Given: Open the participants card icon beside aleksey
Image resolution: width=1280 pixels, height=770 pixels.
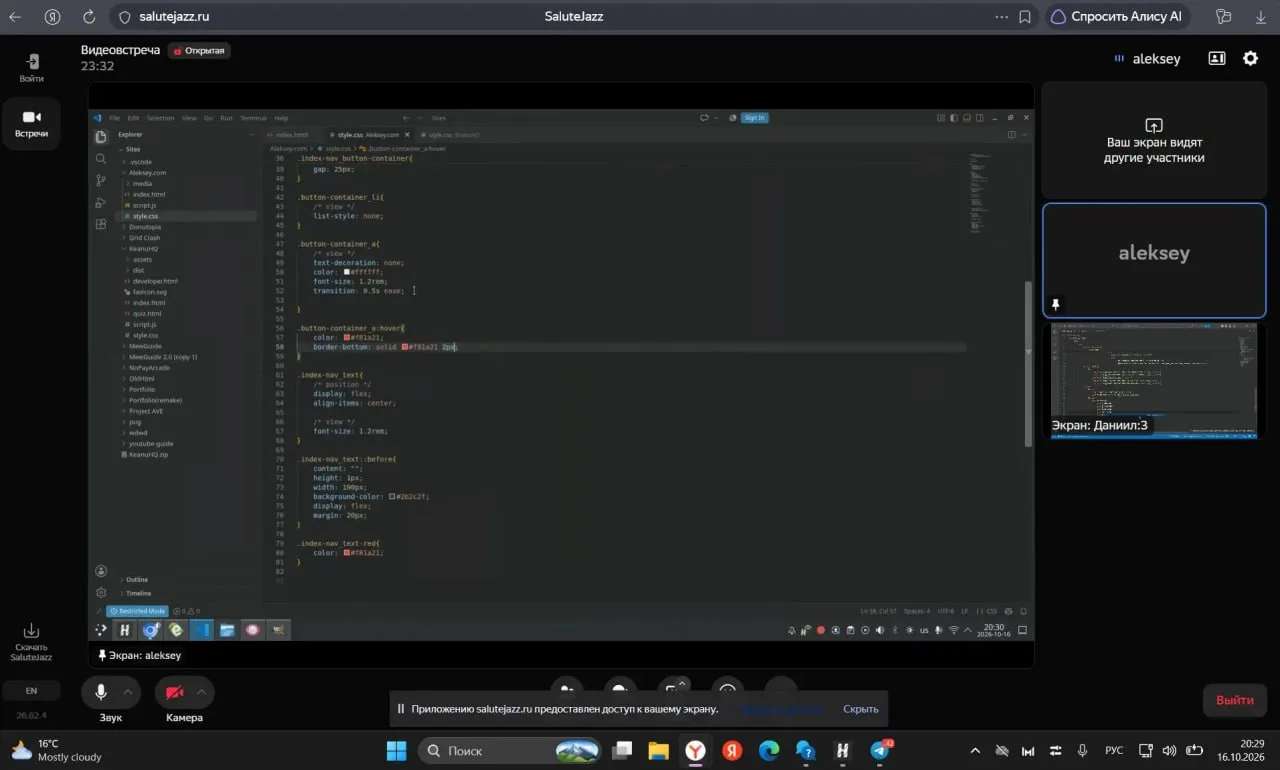Looking at the screenshot, I should coord(1217,59).
